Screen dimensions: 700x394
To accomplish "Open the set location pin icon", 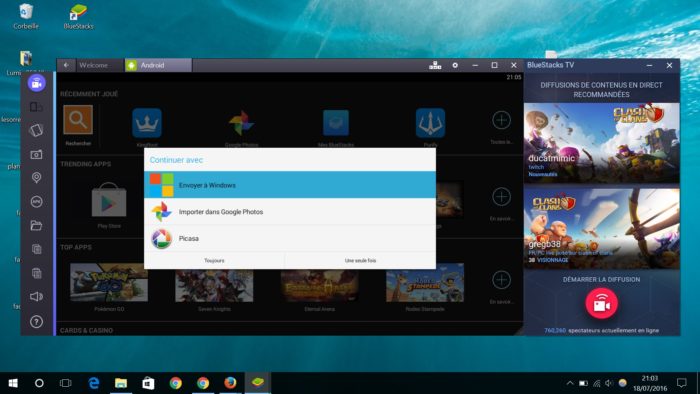I will click(x=36, y=178).
